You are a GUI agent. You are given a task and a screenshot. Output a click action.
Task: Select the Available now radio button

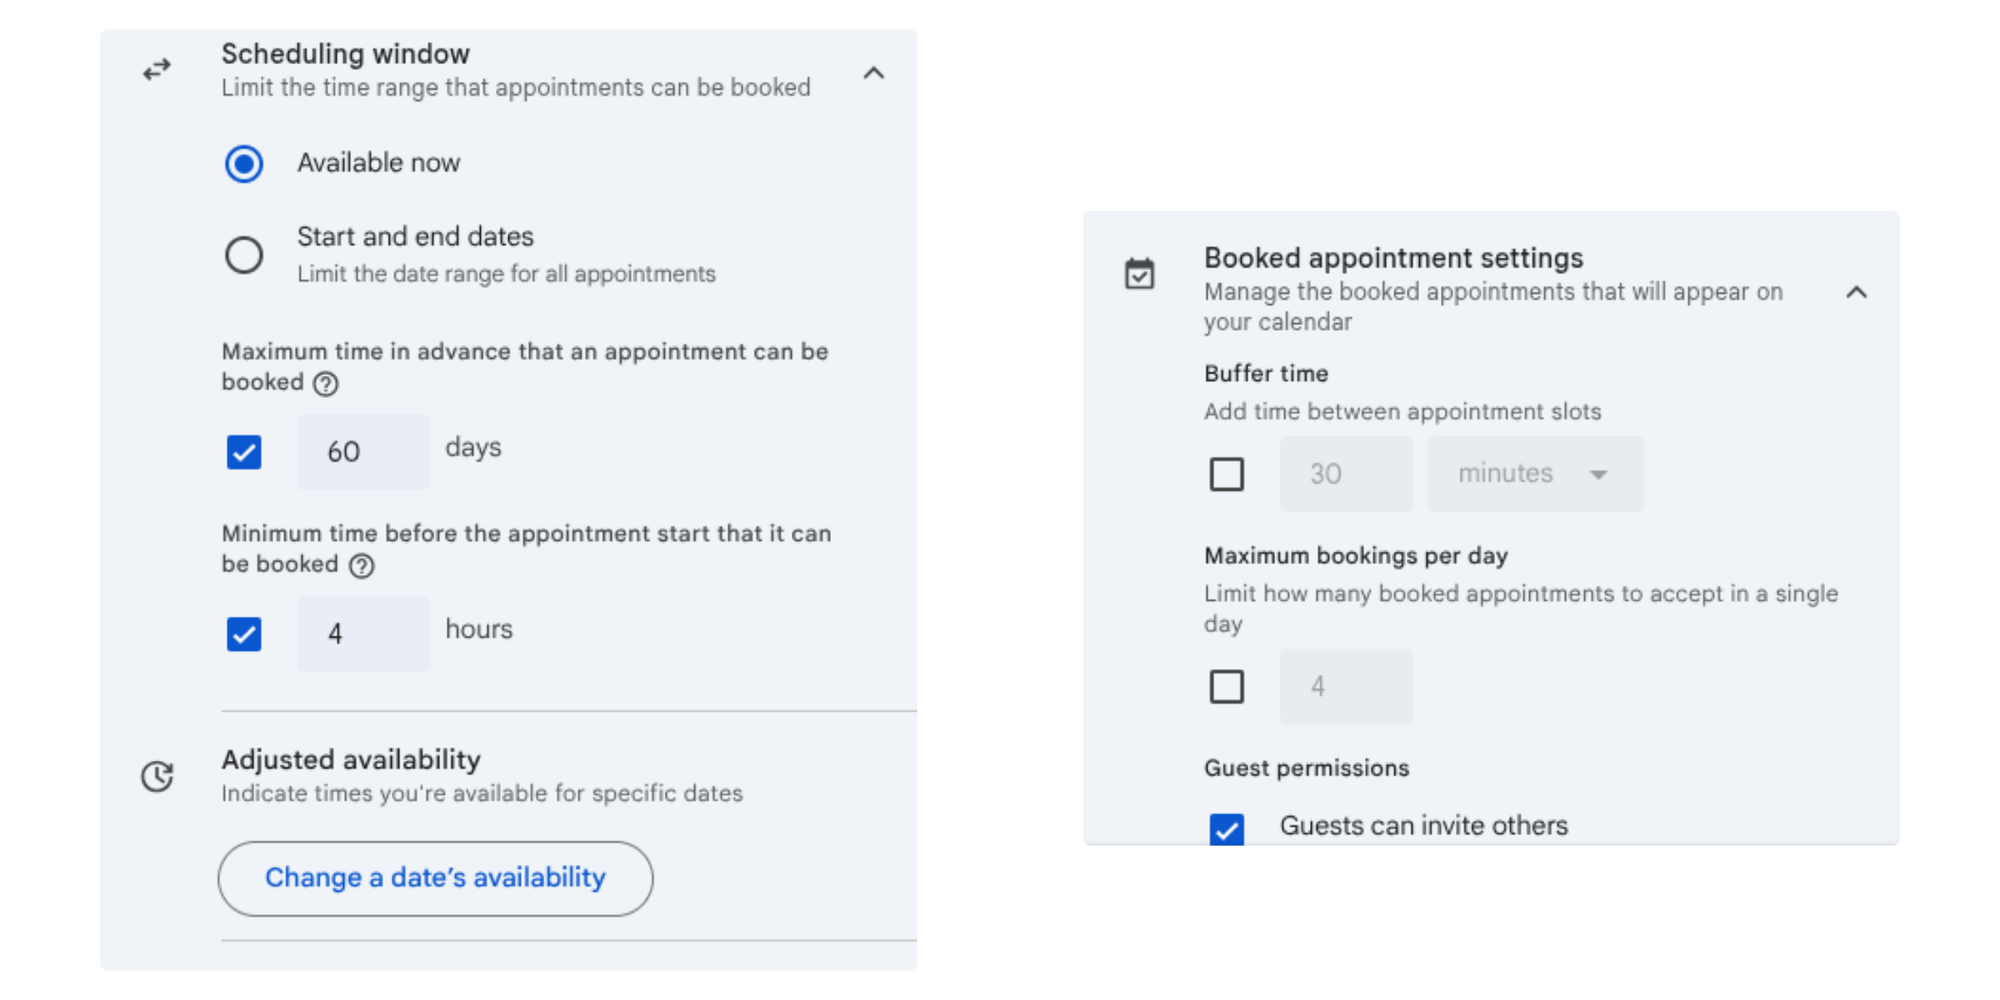pos(243,163)
